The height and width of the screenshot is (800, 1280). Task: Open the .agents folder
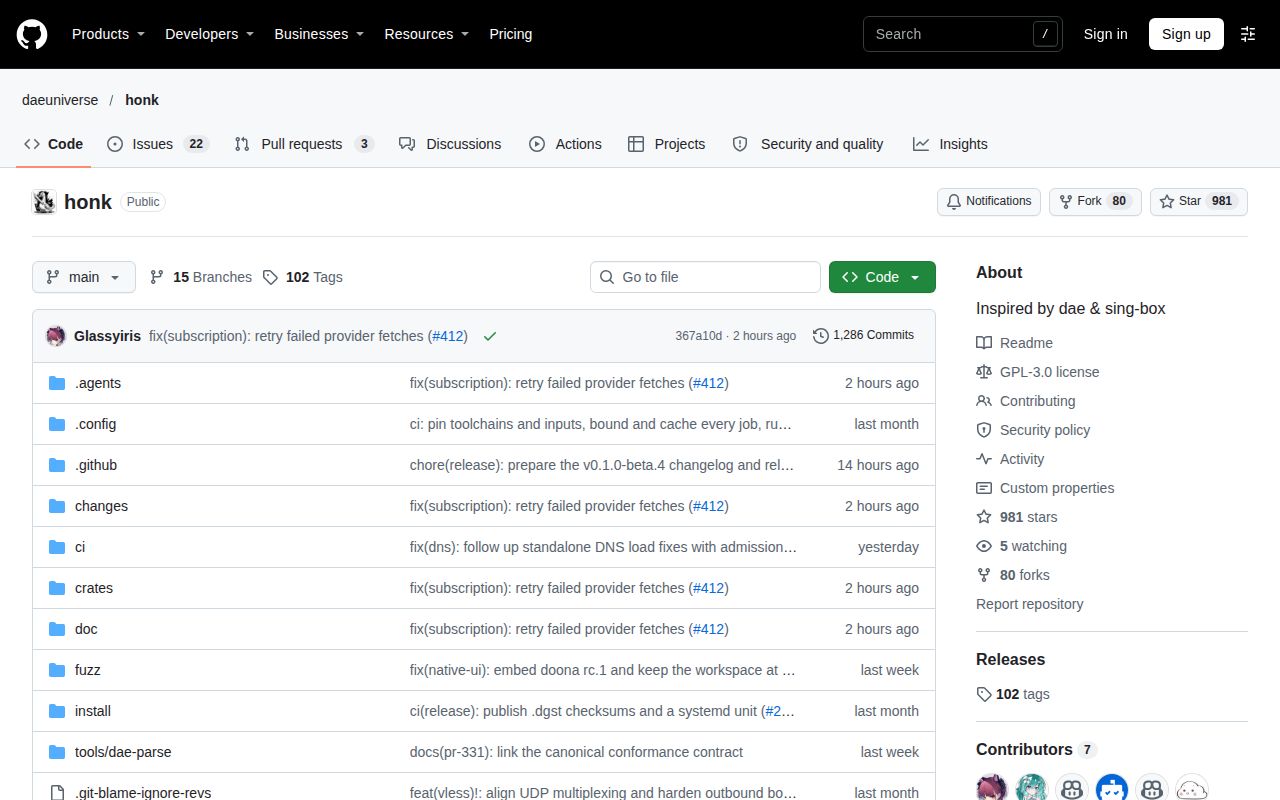point(98,383)
